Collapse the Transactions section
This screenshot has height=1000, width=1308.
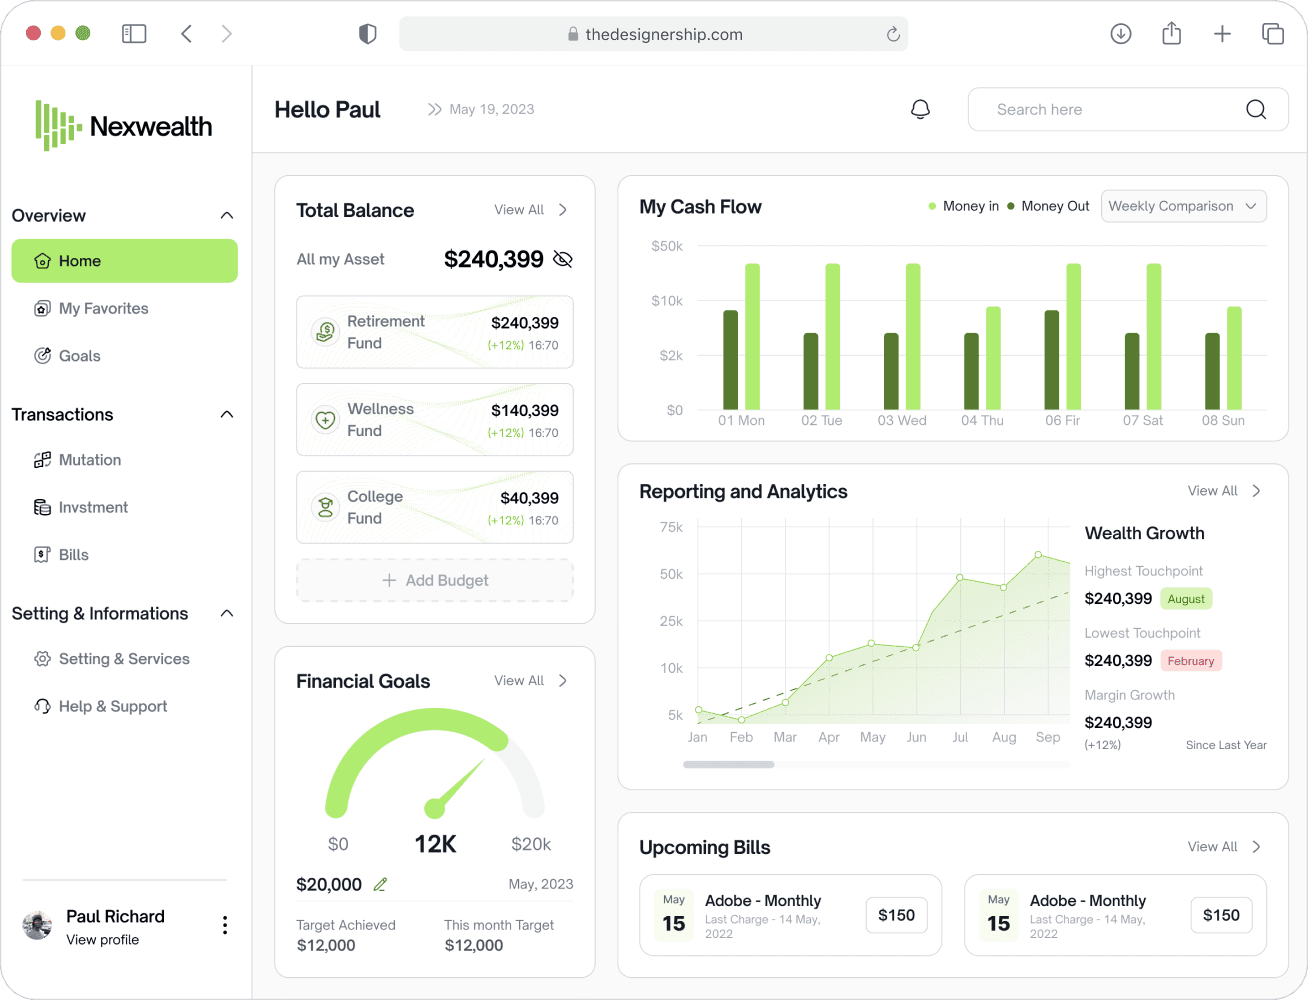pos(227,415)
